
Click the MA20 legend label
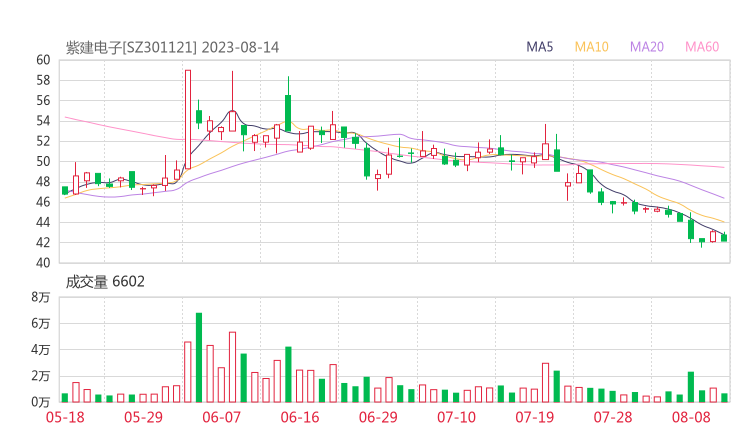coord(647,47)
